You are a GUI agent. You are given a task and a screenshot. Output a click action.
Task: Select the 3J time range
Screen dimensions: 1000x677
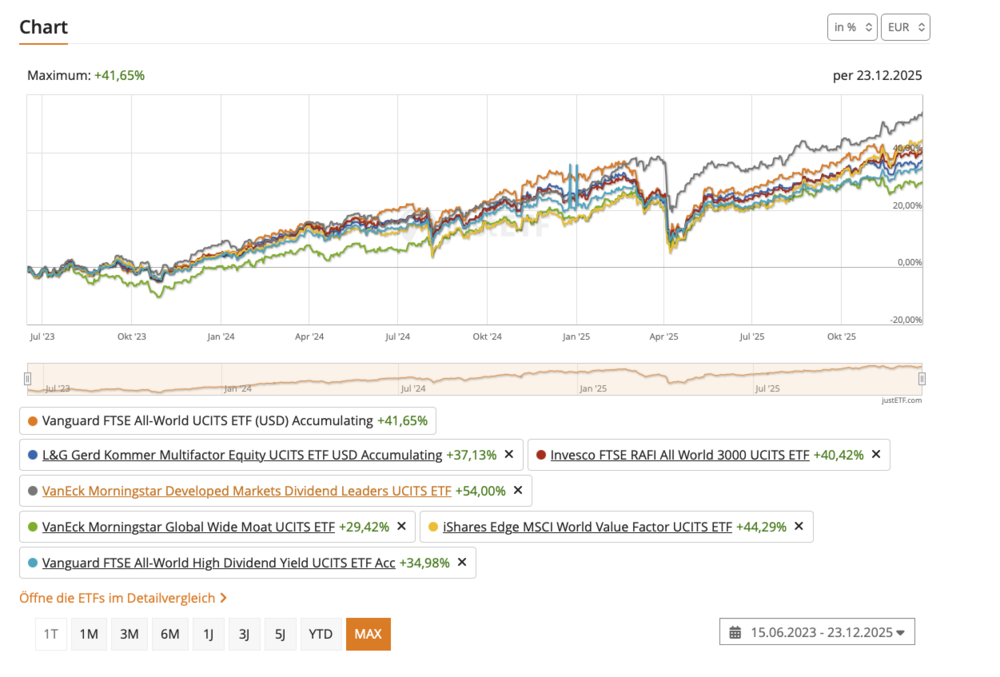pyautogui.click(x=244, y=634)
